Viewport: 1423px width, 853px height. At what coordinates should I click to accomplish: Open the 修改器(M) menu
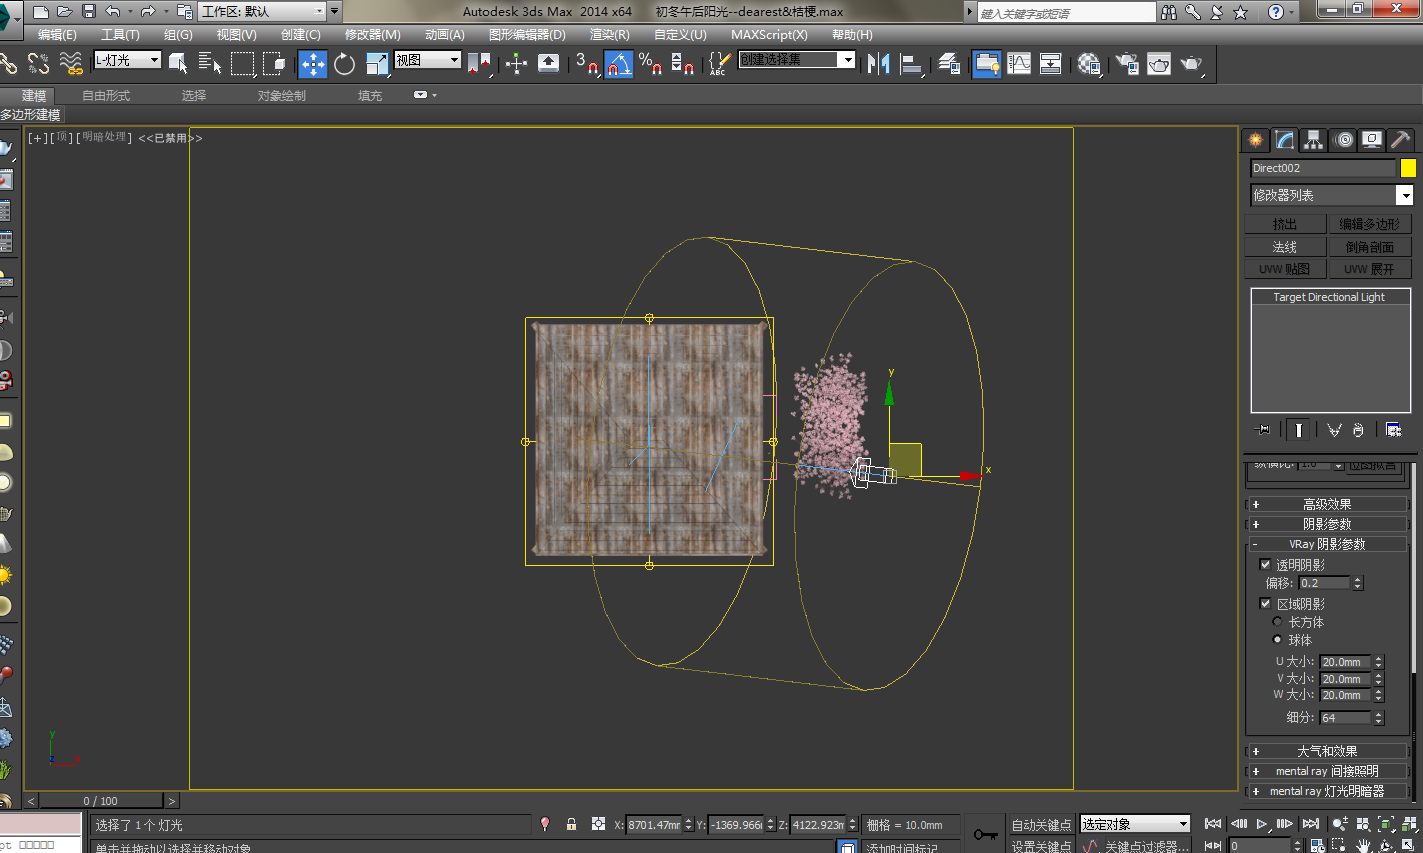(372, 34)
